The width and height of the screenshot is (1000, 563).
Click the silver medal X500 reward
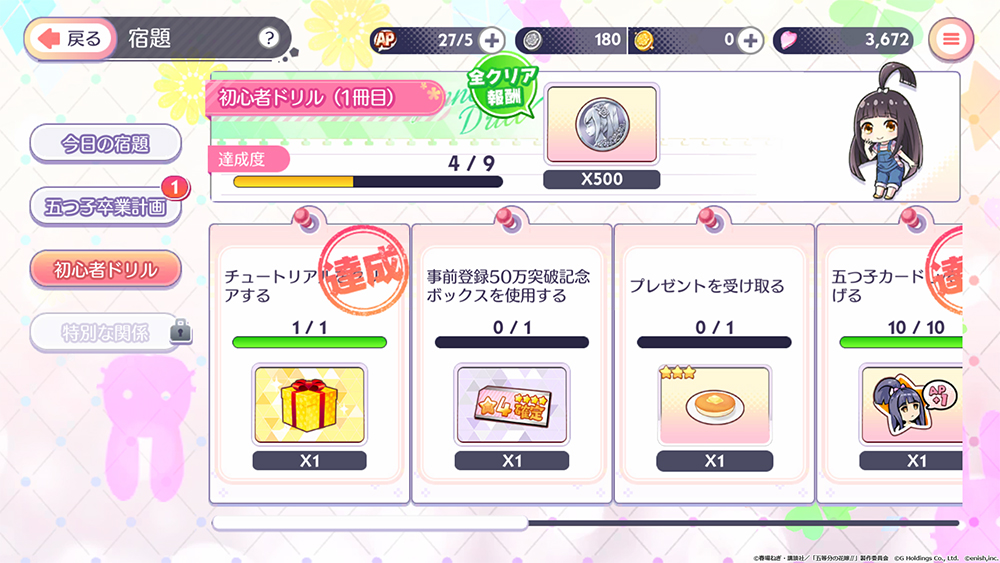pyautogui.click(x=601, y=125)
